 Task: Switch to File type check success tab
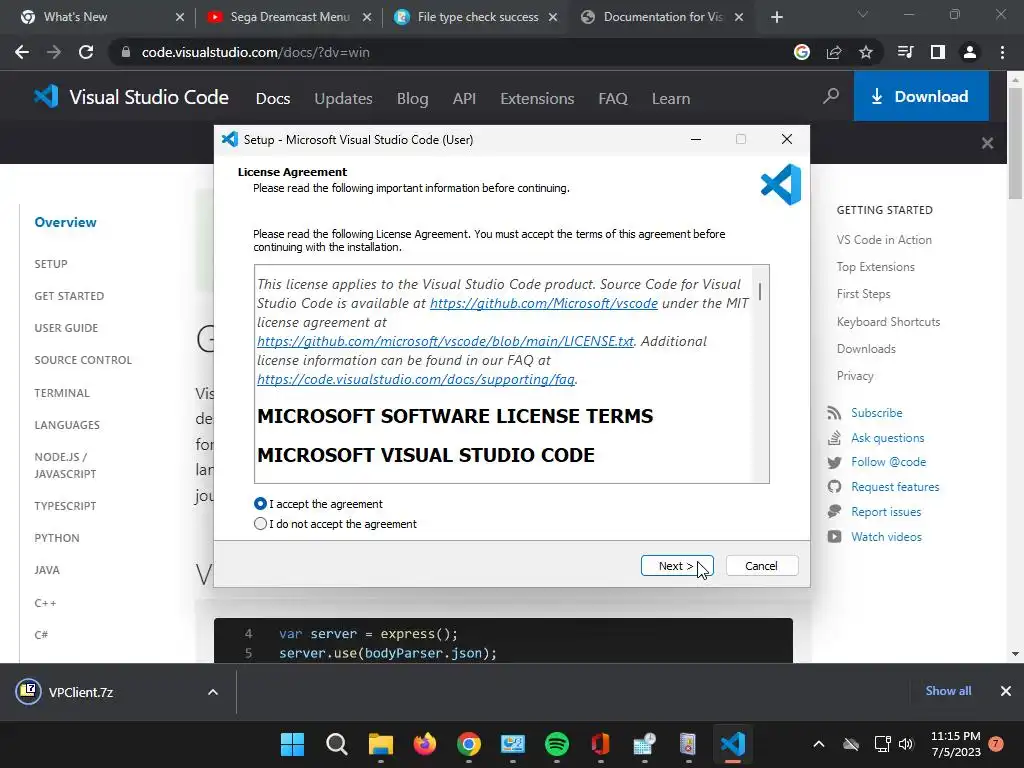point(477,17)
